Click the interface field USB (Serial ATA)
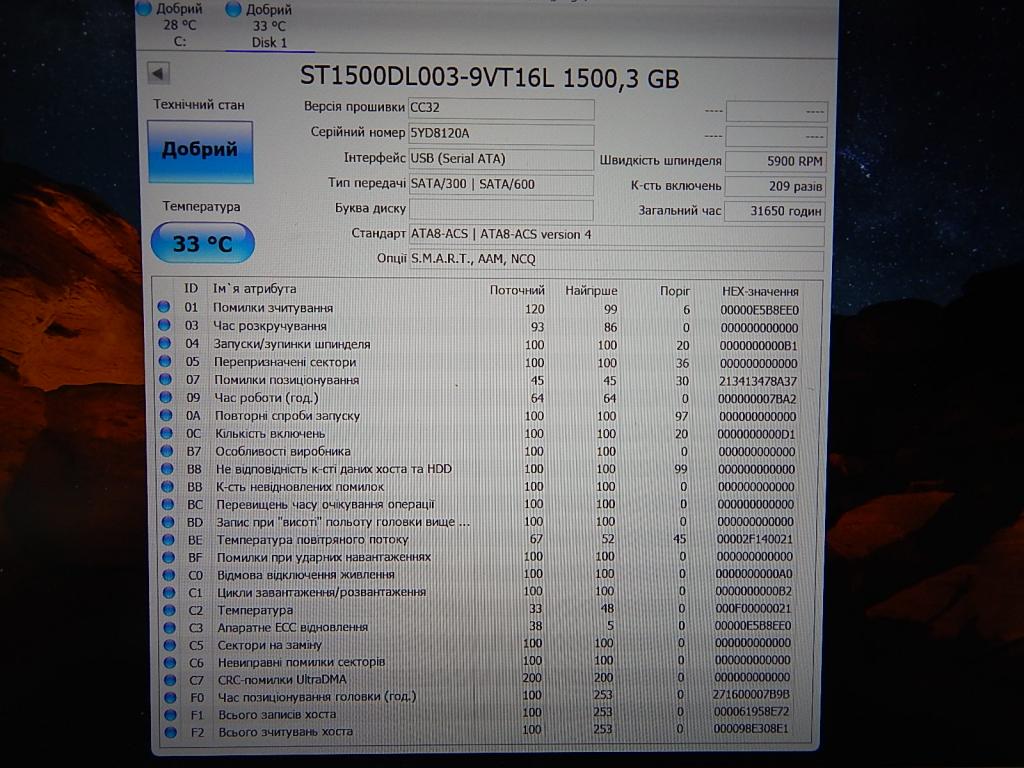This screenshot has height=768, width=1024. (x=501, y=159)
